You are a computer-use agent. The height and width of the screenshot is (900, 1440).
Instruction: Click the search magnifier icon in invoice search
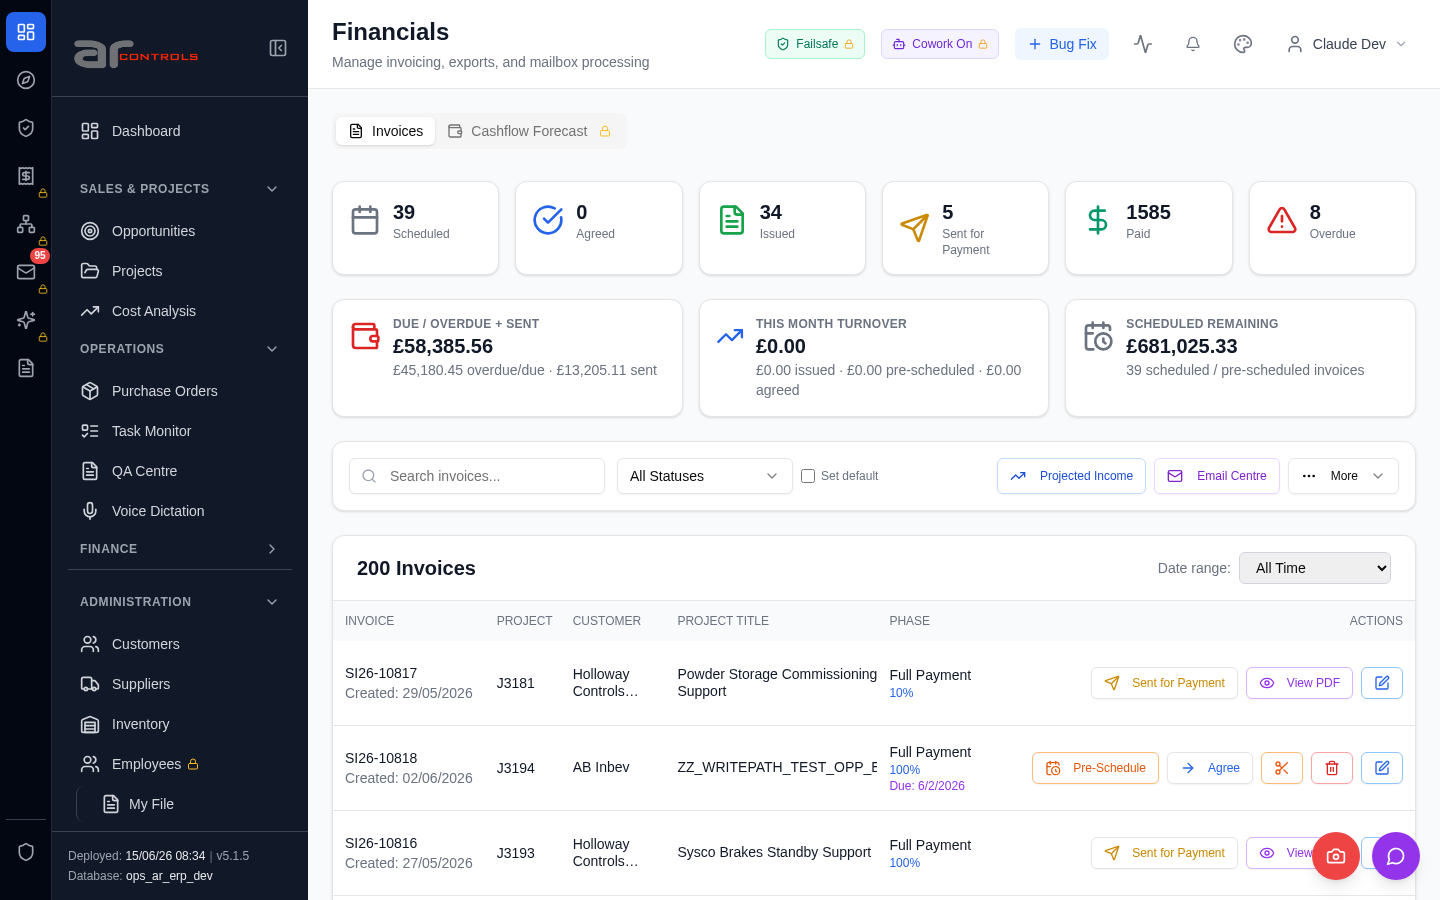(369, 476)
